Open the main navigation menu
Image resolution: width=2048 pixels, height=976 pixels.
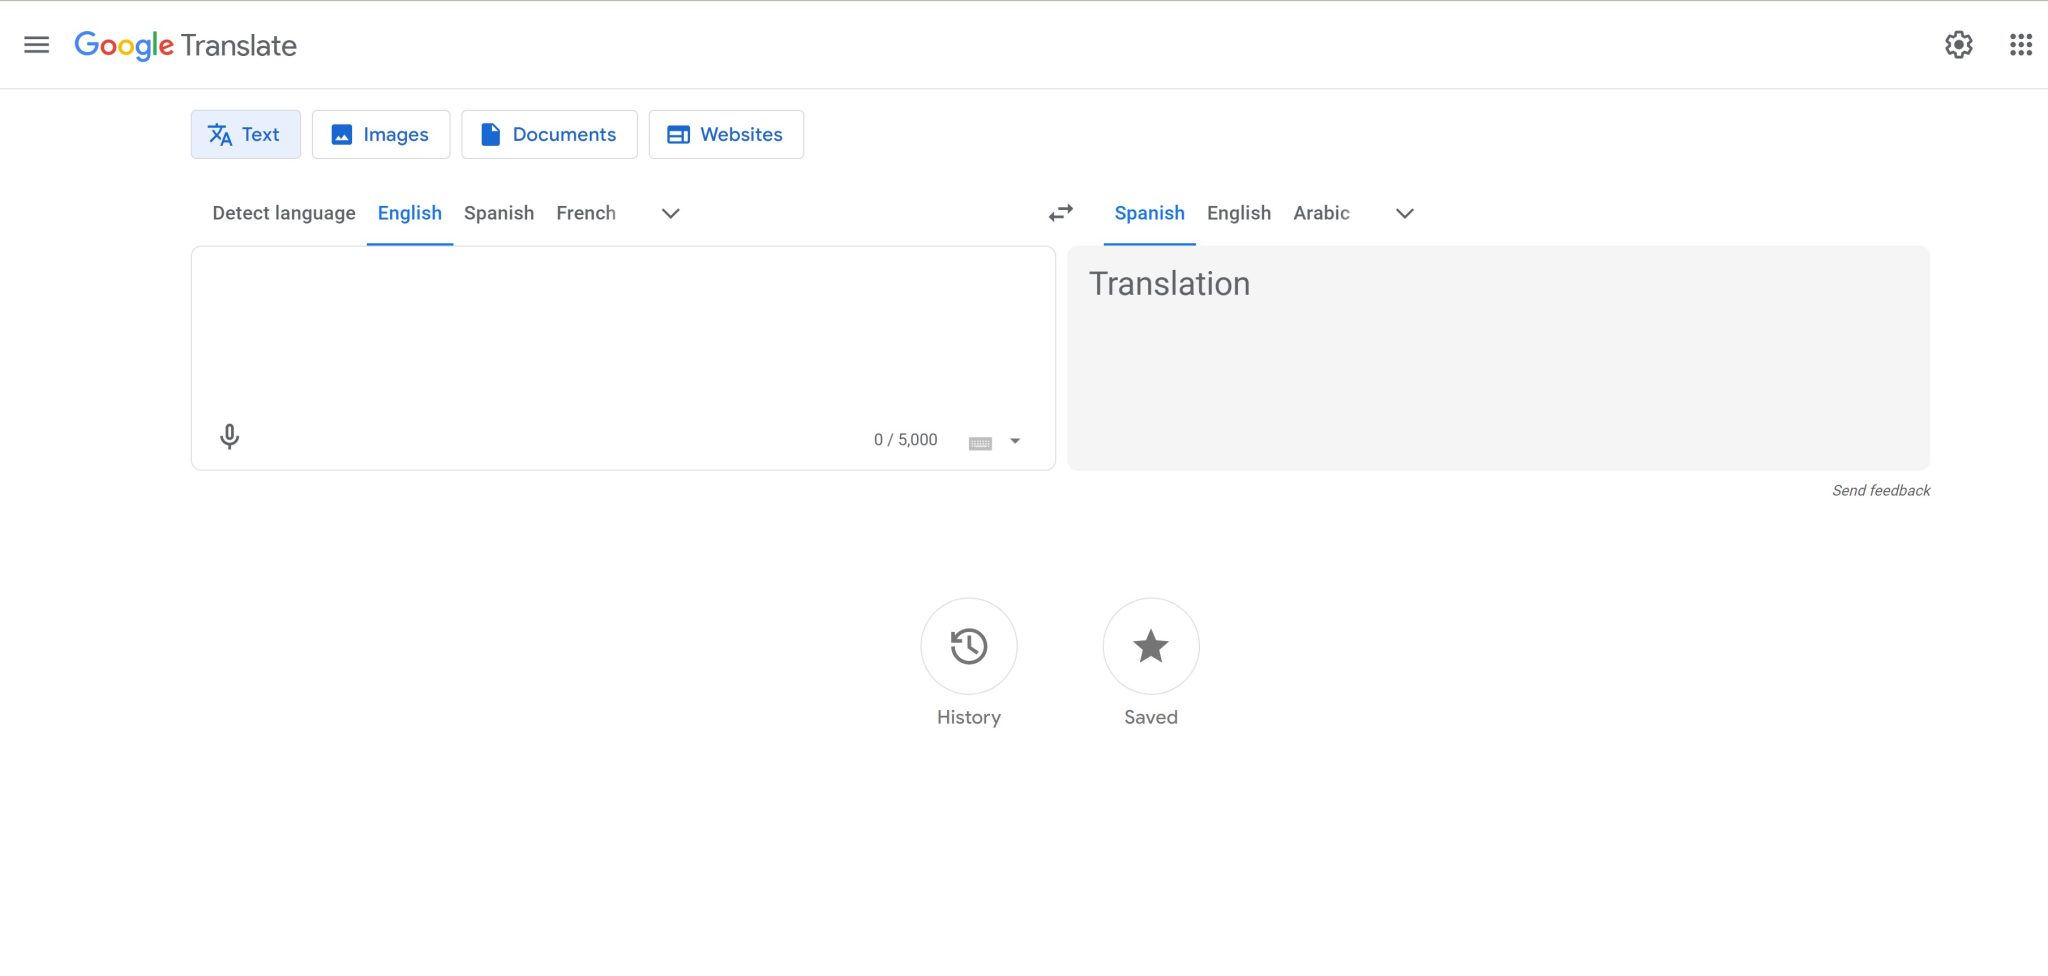coord(37,44)
